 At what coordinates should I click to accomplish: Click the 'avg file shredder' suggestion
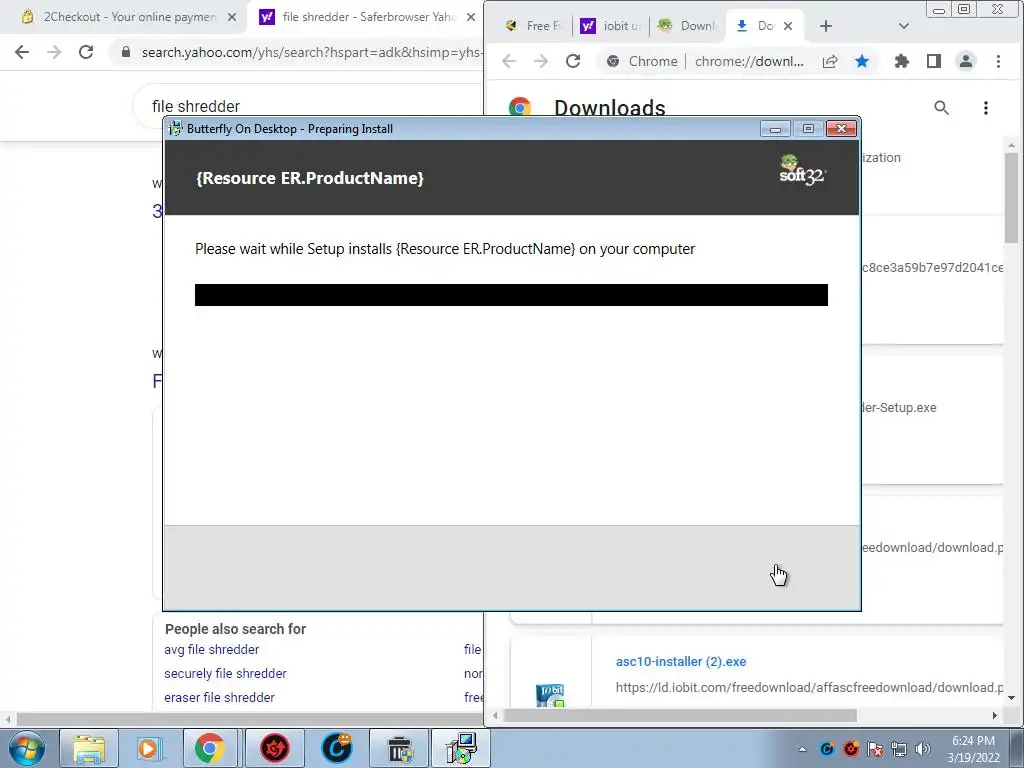pos(212,650)
